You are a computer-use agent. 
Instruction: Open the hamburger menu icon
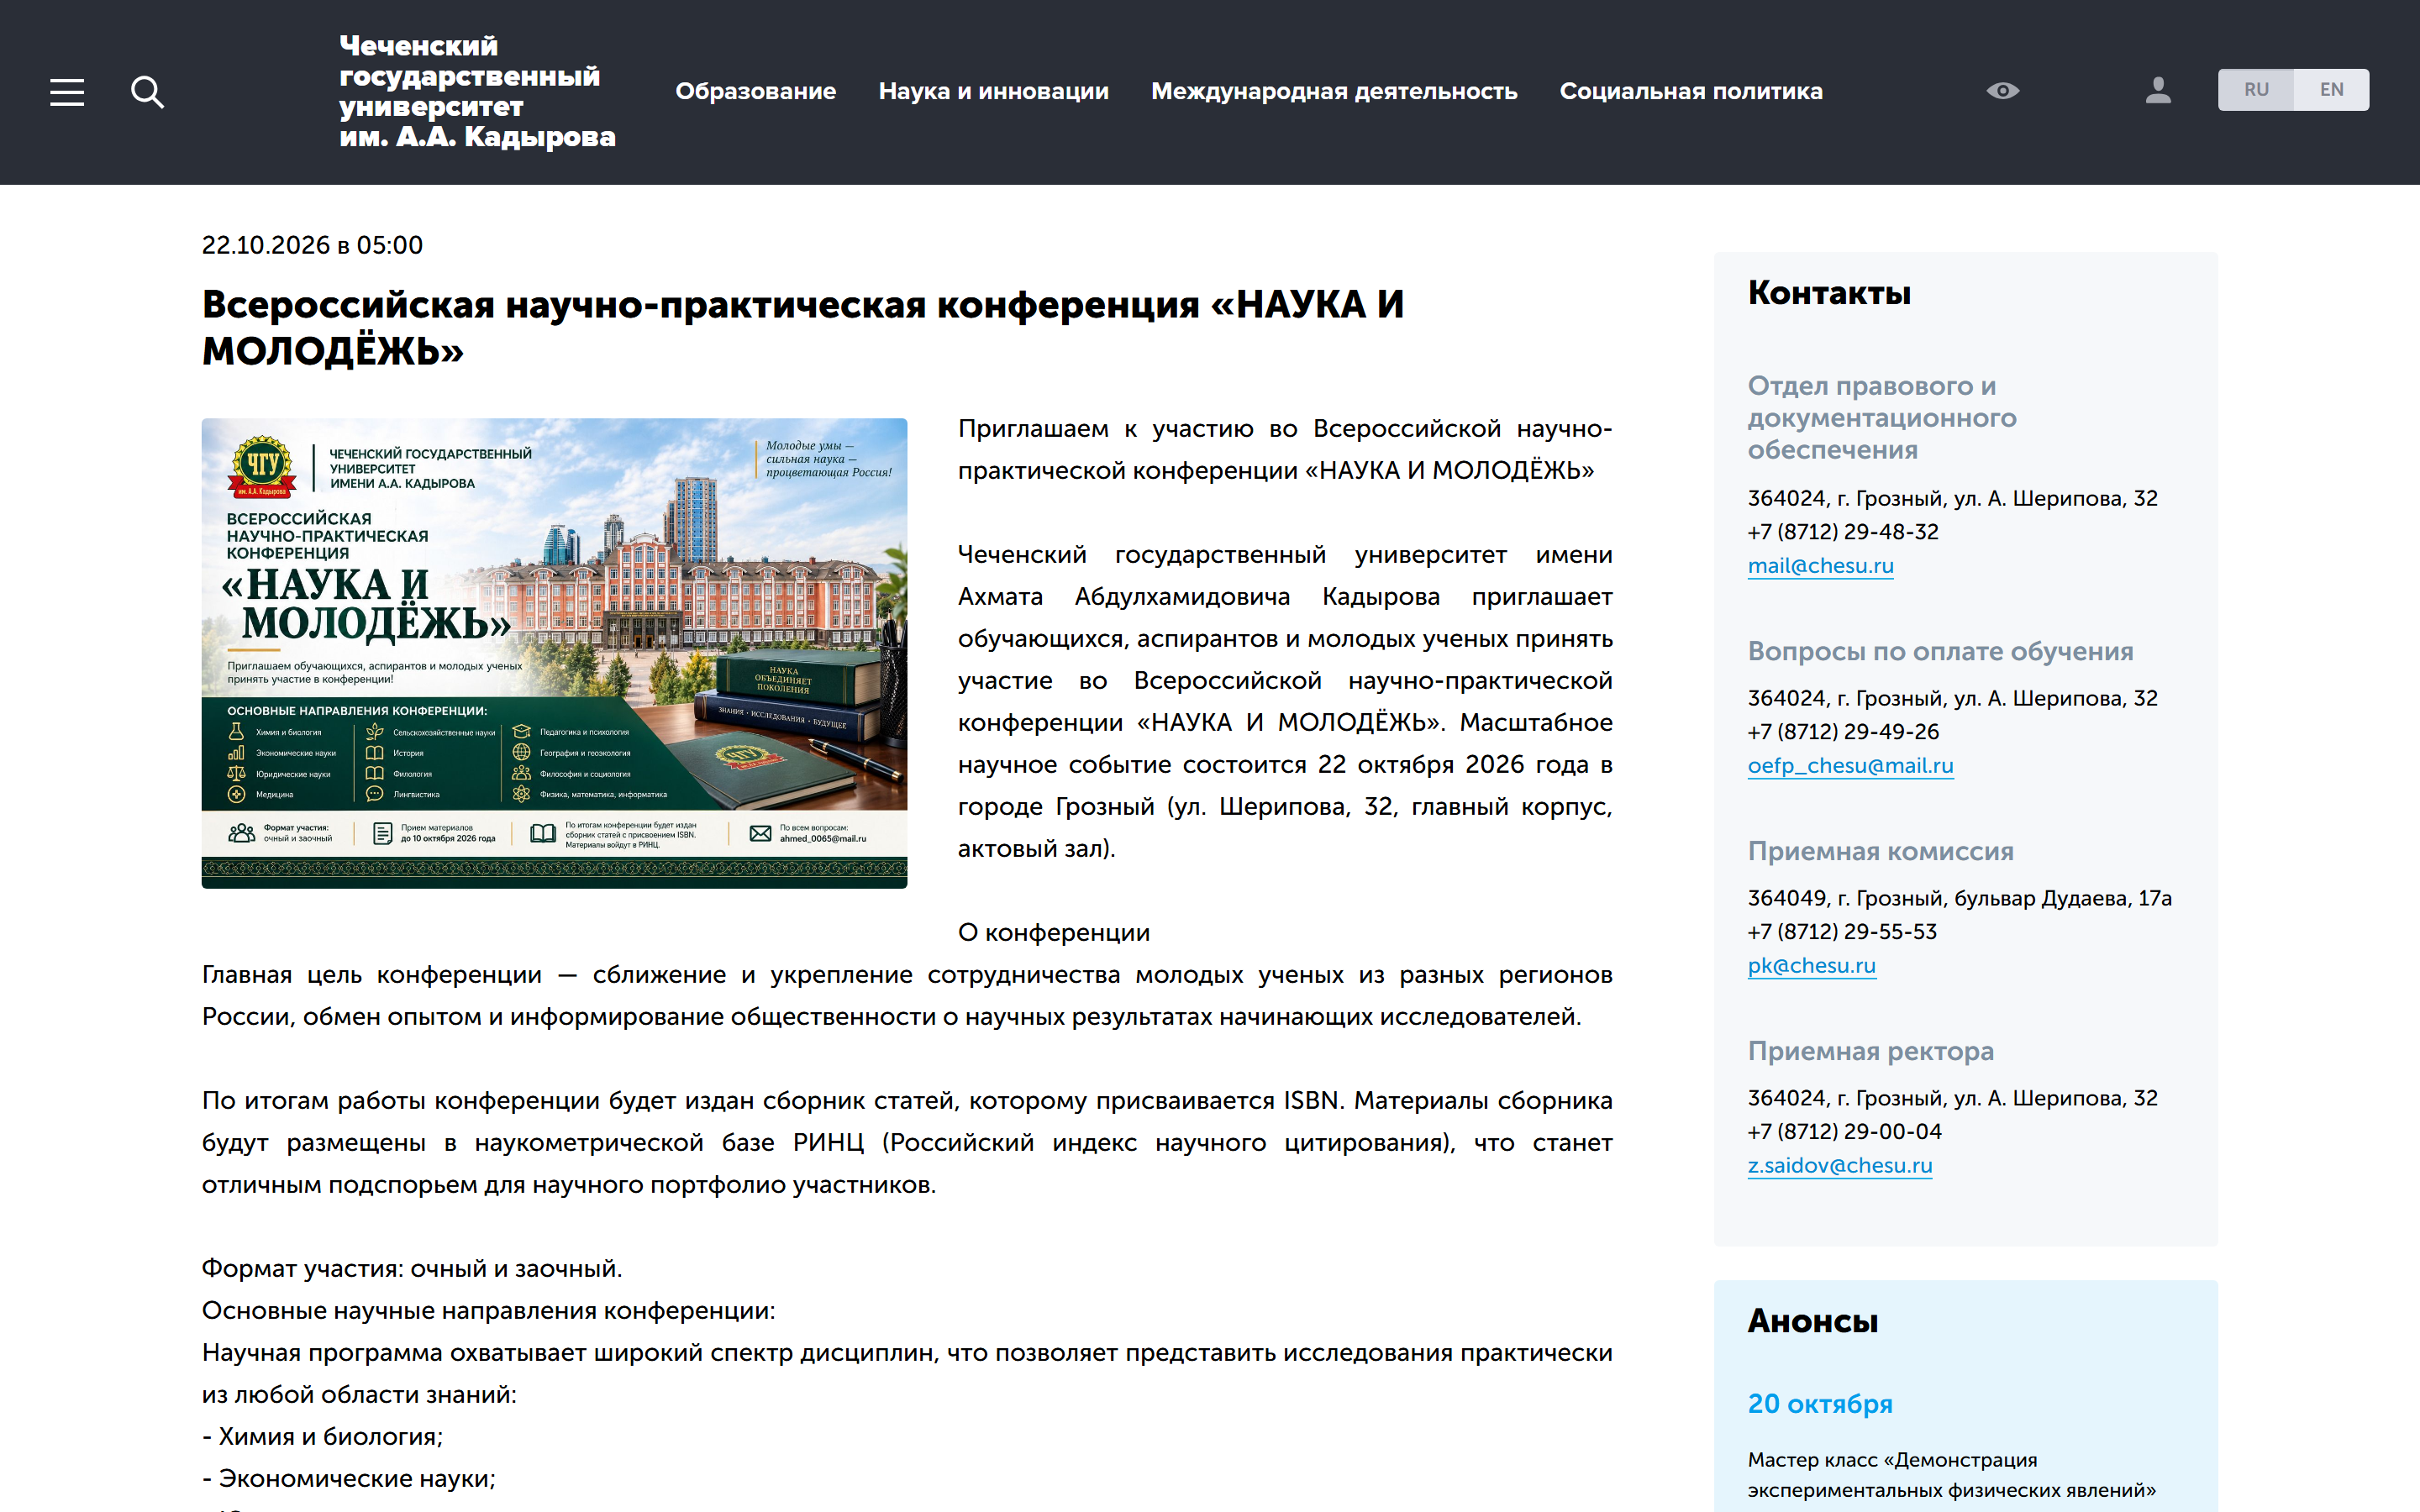[67, 92]
